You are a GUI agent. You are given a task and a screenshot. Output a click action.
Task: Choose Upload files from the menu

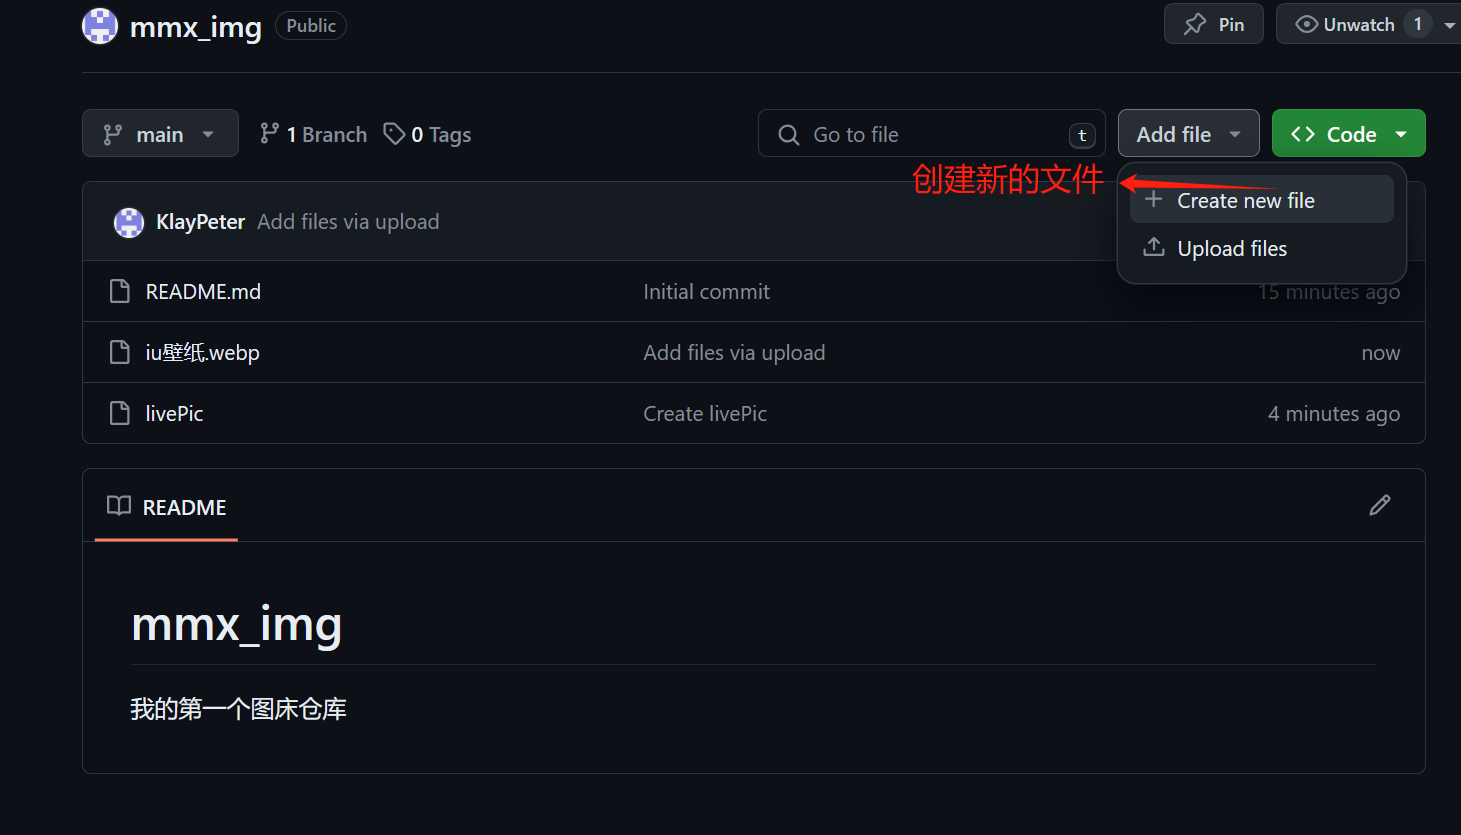[x=1261, y=248]
